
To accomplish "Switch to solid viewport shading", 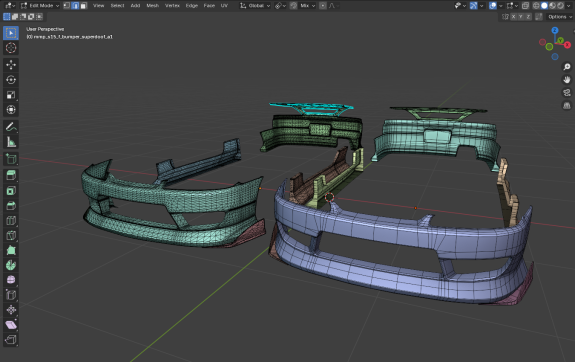I will (544, 6).
